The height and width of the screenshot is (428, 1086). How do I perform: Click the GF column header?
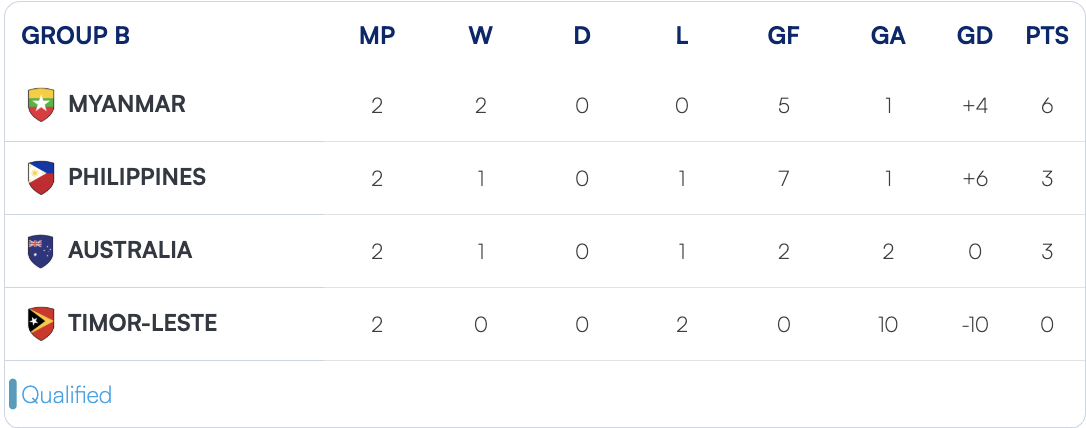pos(783,36)
